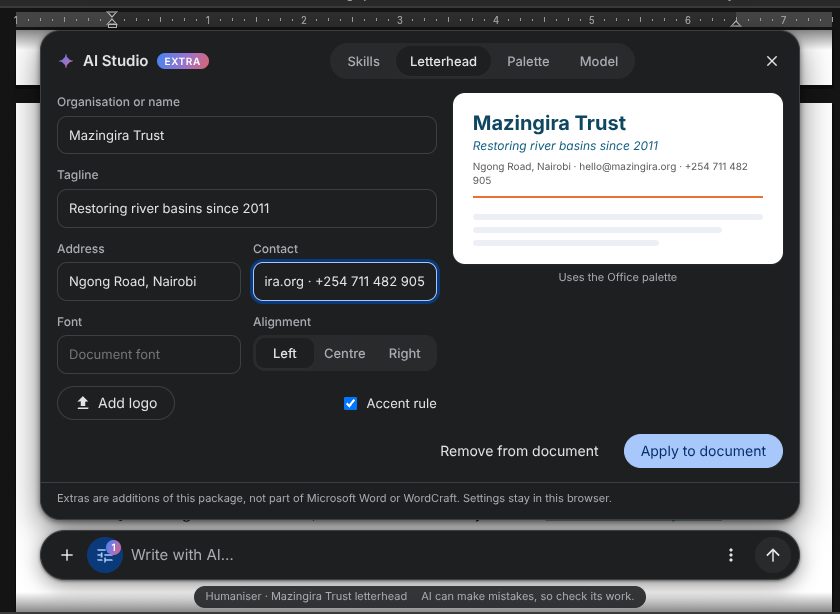The image size is (840, 614).
Task: Close the AI Studio dialog
Action: point(771,61)
